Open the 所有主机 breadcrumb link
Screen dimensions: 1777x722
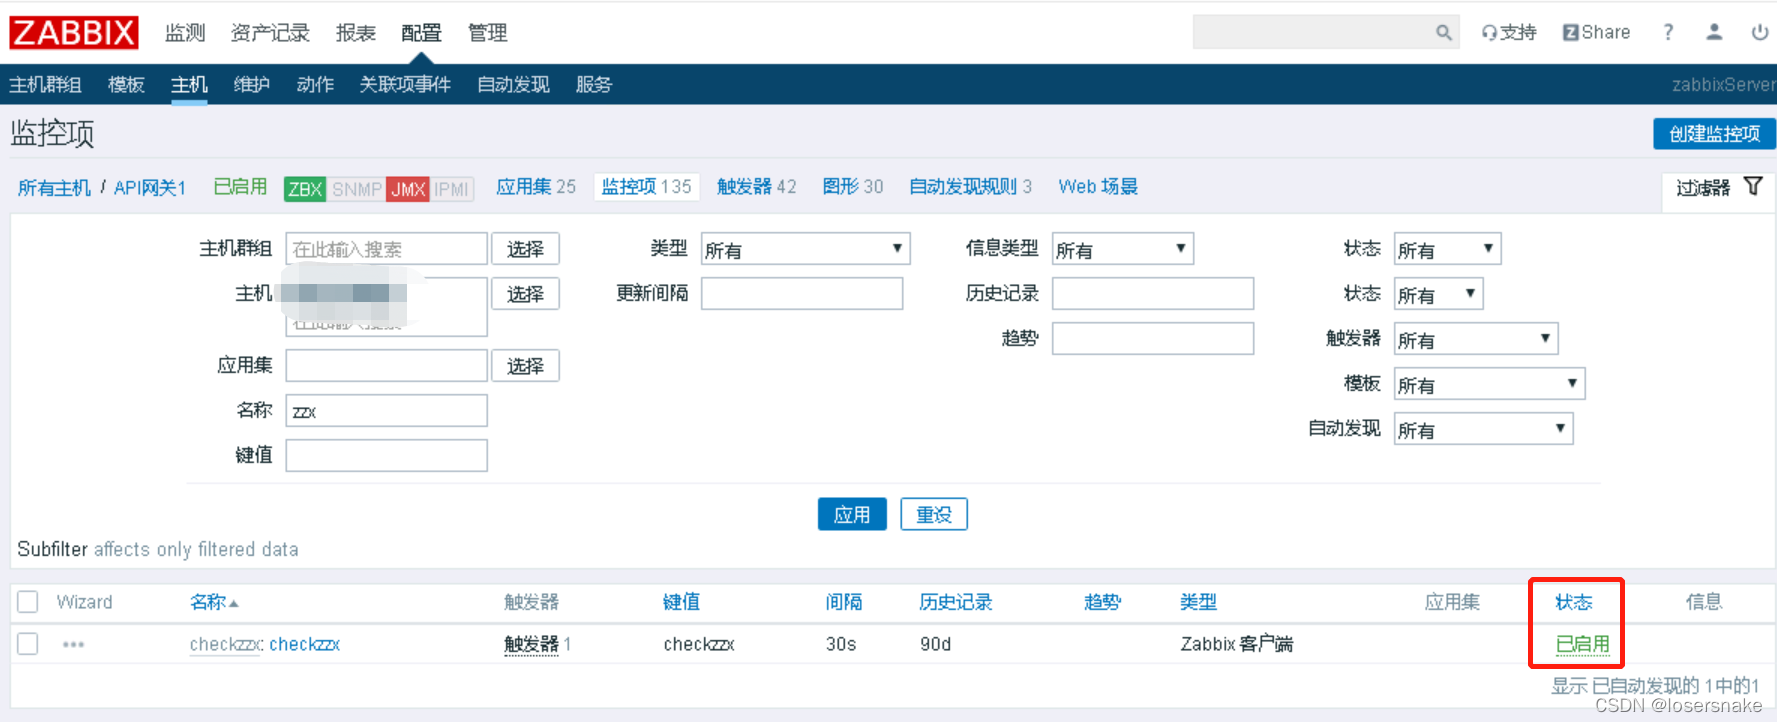point(54,188)
